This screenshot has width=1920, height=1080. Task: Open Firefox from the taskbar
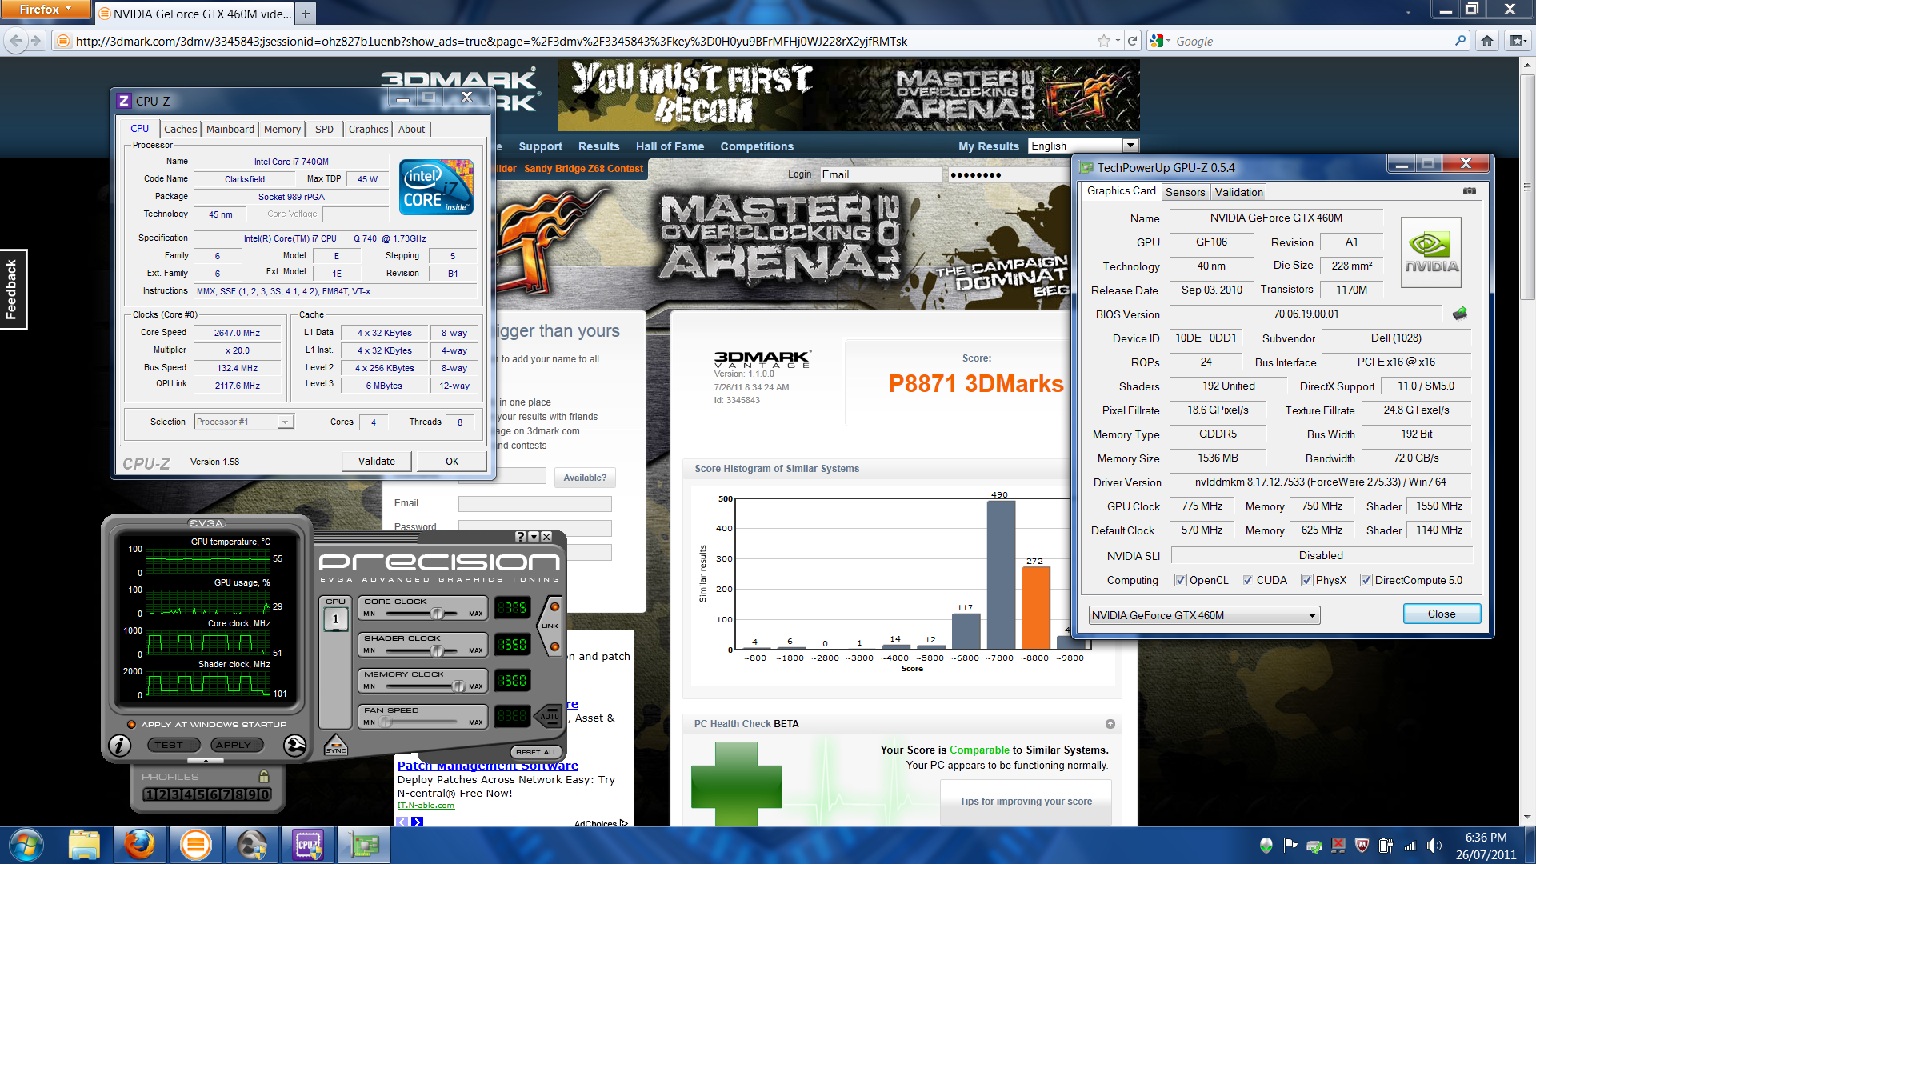[140, 846]
